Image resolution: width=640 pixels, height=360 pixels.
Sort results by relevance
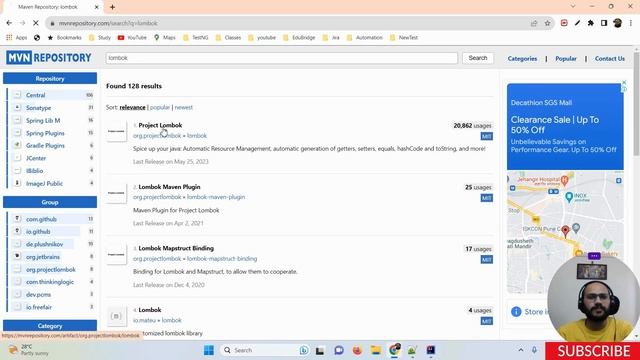click(x=132, y=107)
